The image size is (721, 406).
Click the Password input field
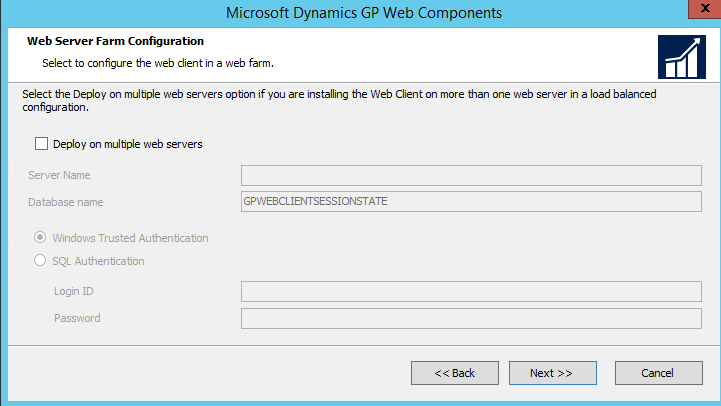tap(471, 319)
